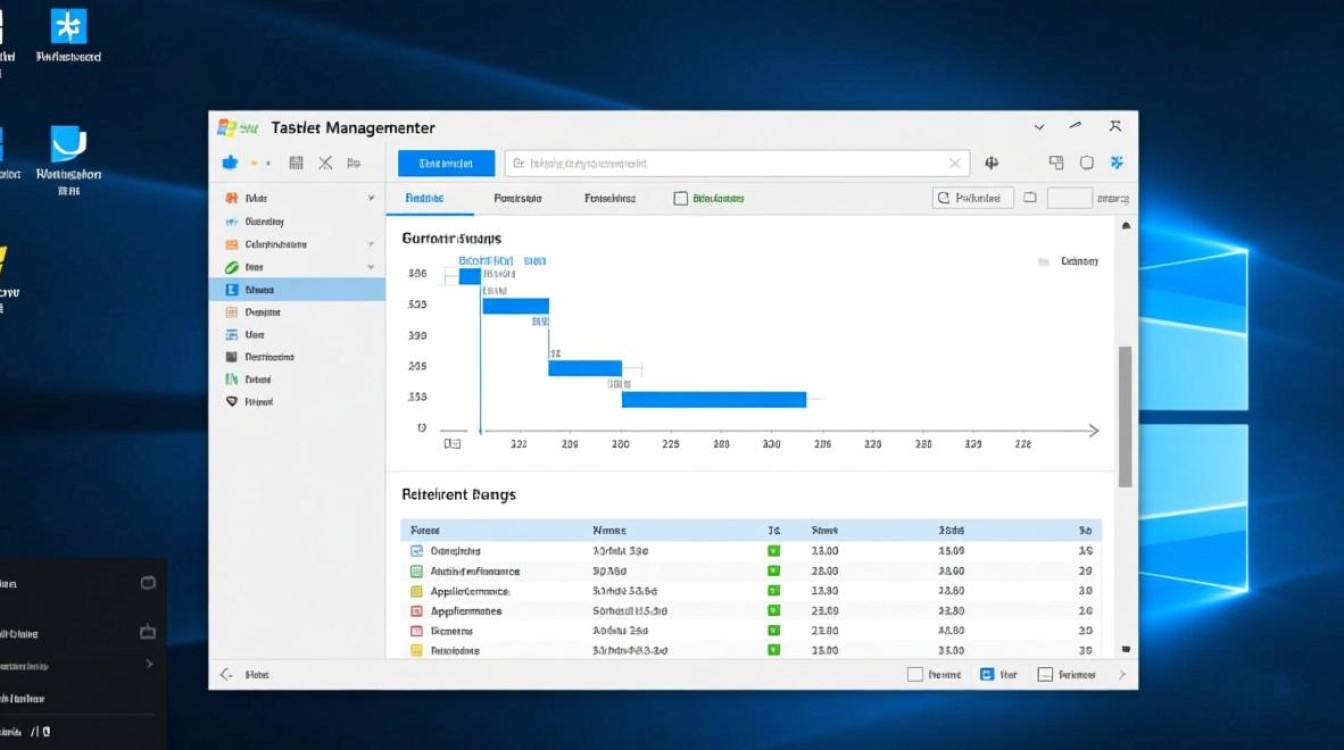Tick the first empty checkbox in bottom bar
The height and width of the screenshot is (750, 1344).
(914, 675)
